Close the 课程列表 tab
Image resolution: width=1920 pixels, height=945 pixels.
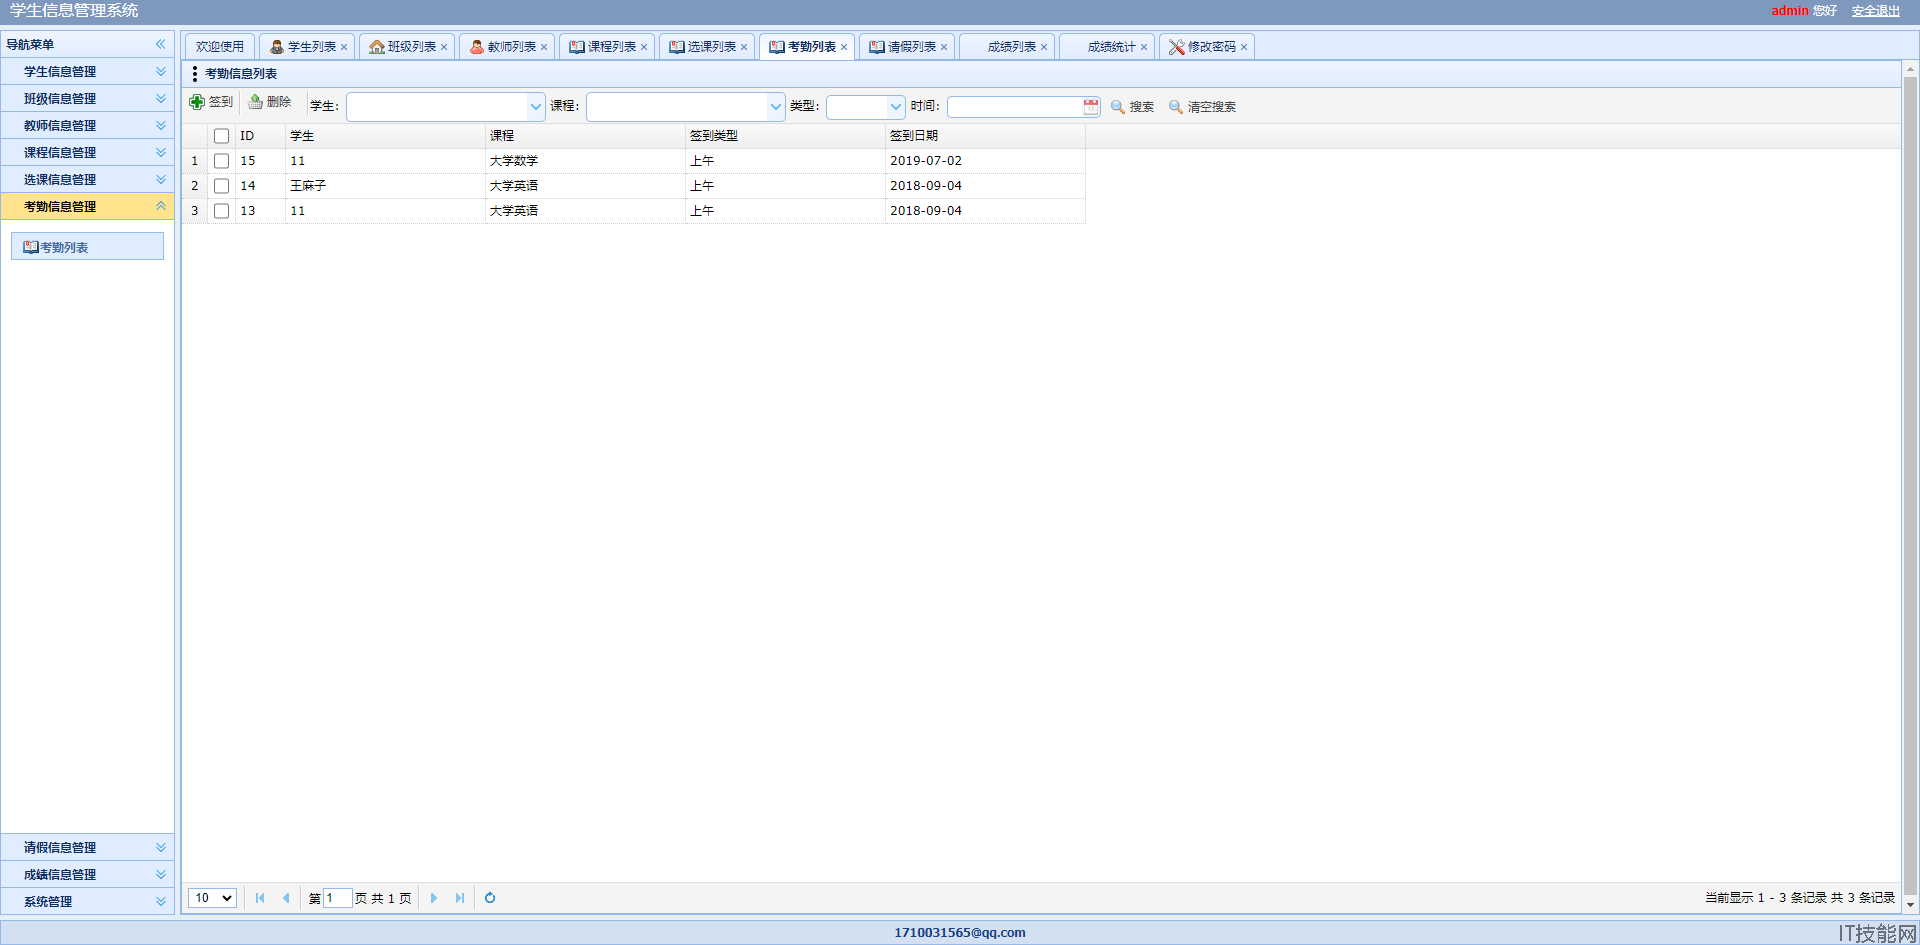click(644, 47)
